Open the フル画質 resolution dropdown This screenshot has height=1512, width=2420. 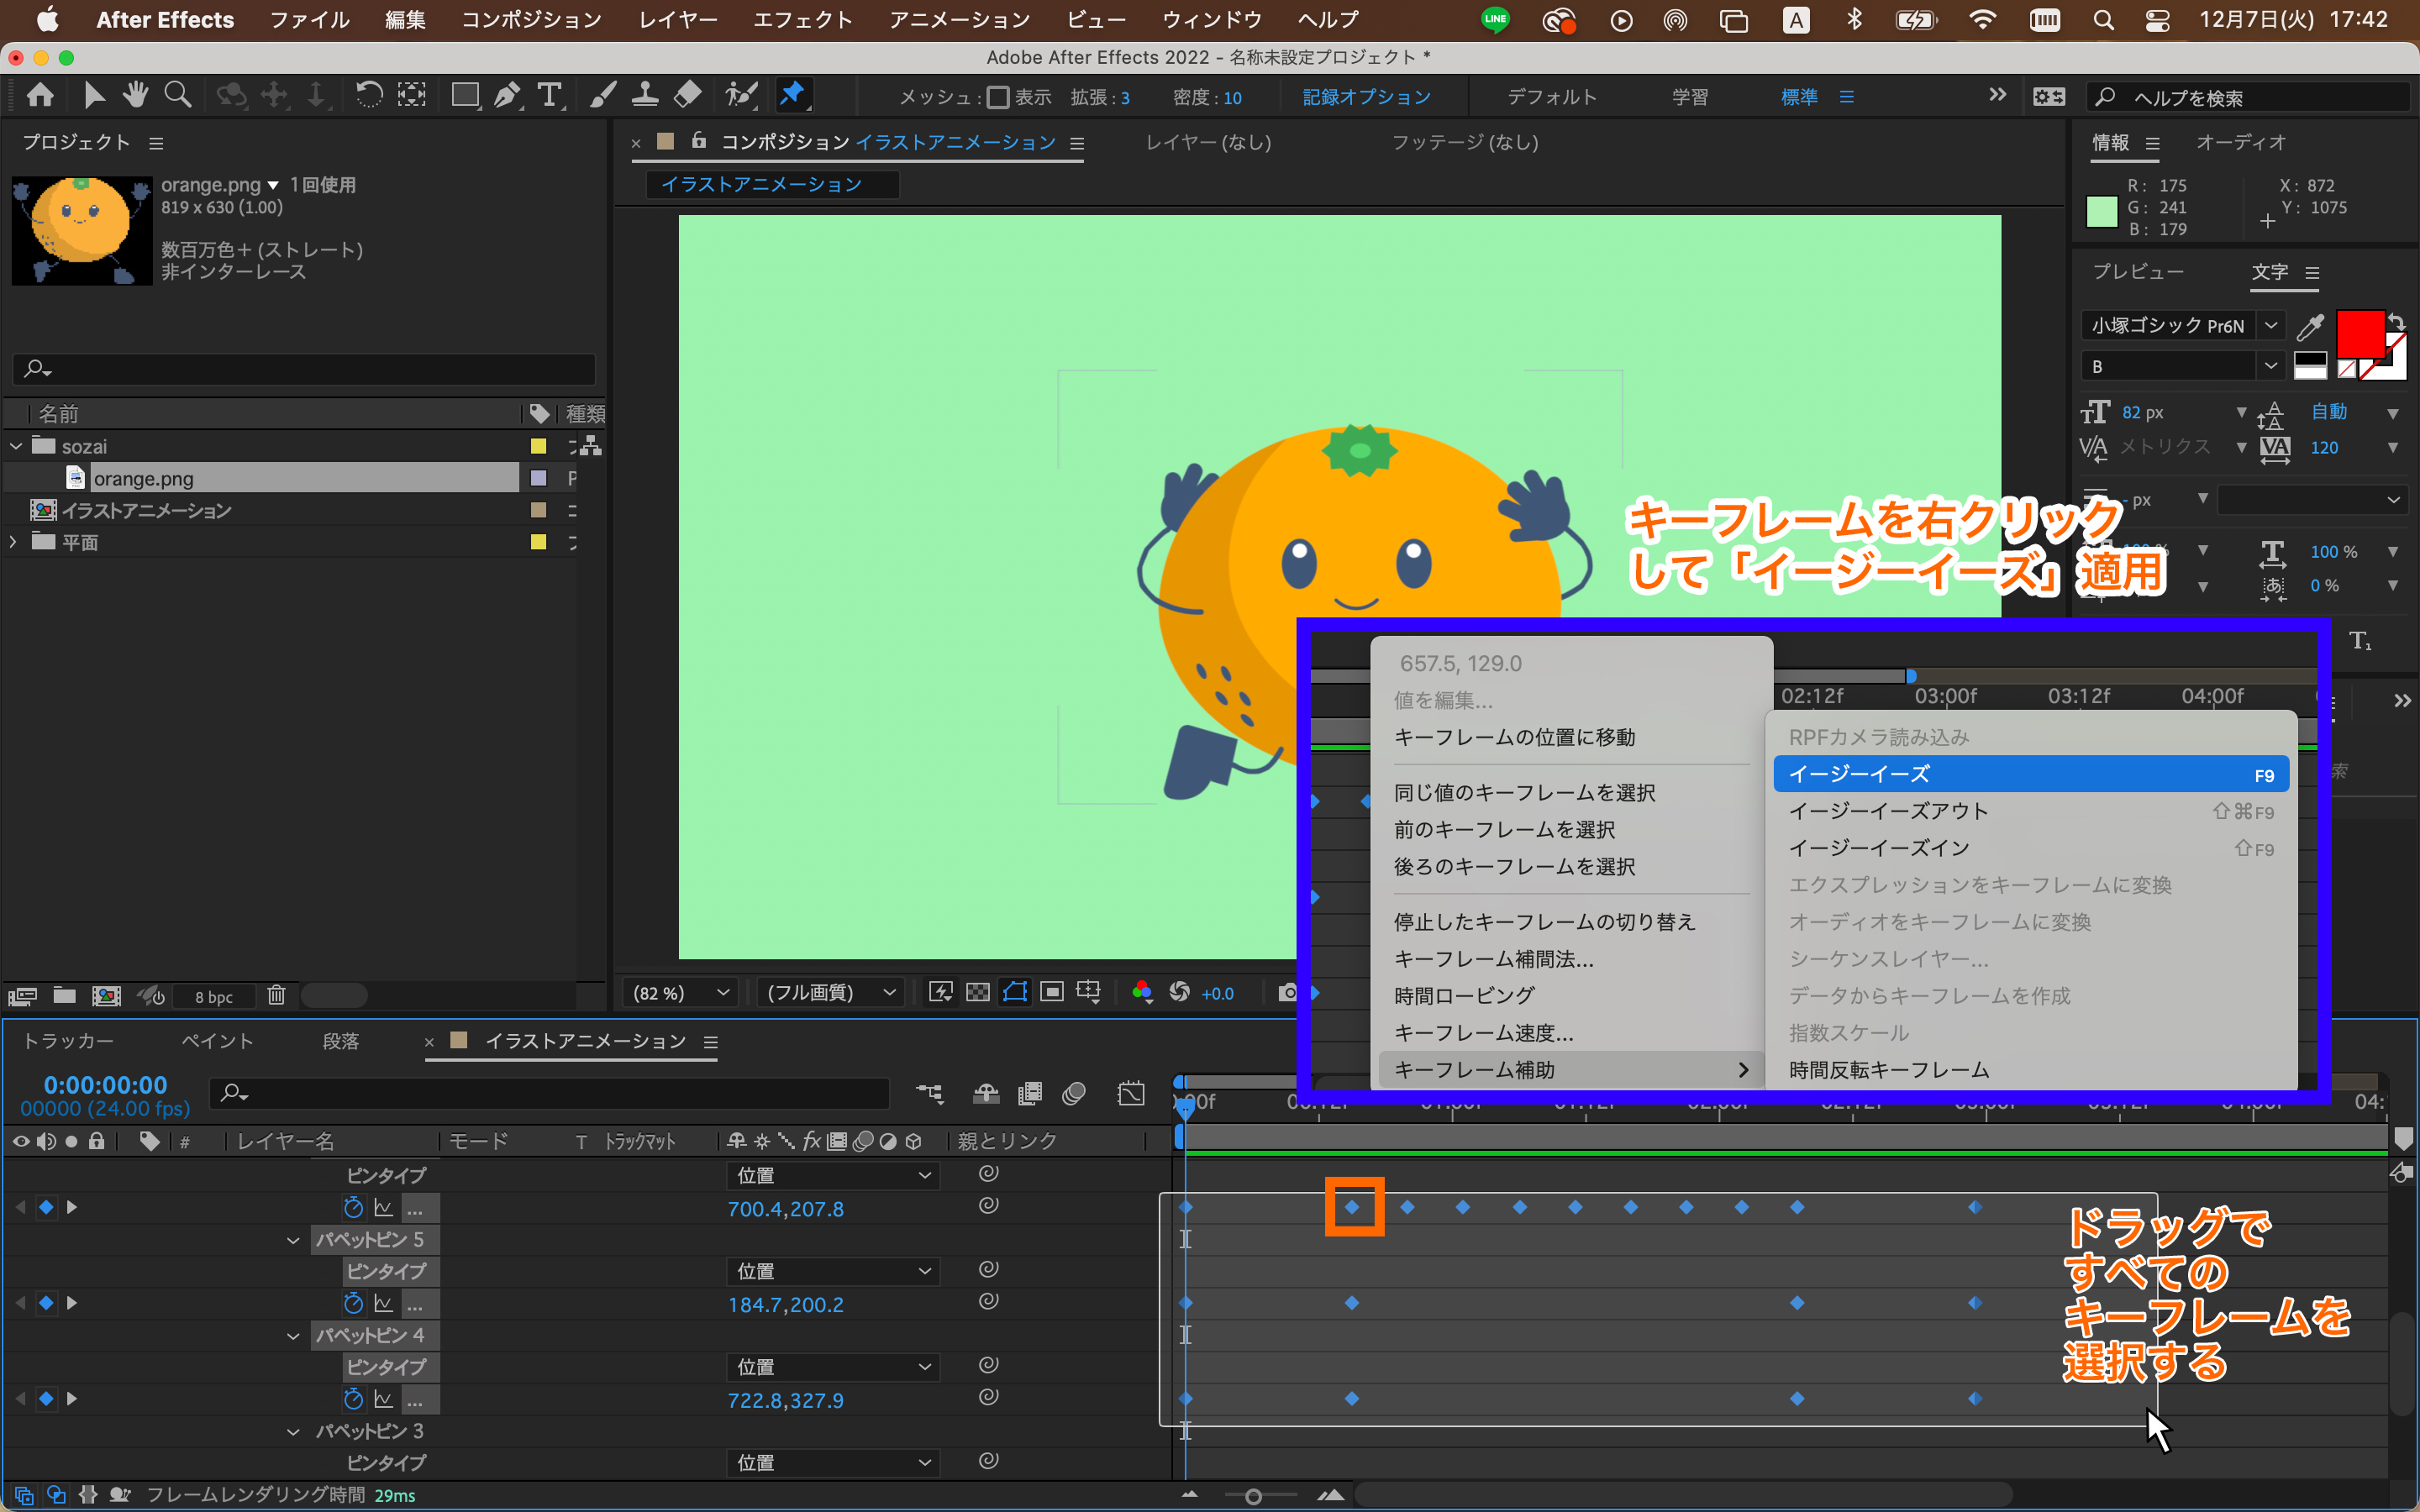pyautogui.click(x=830, y=992)
